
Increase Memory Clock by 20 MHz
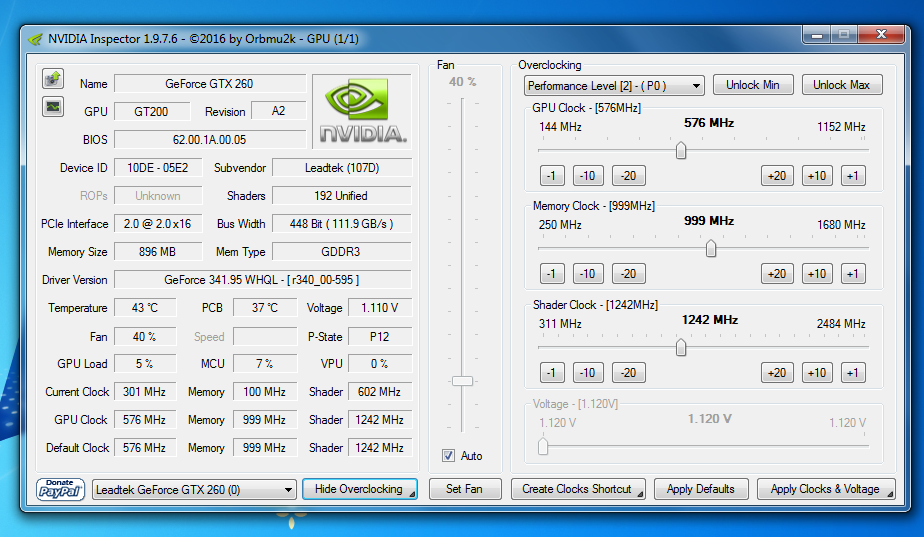coord(777,274)
